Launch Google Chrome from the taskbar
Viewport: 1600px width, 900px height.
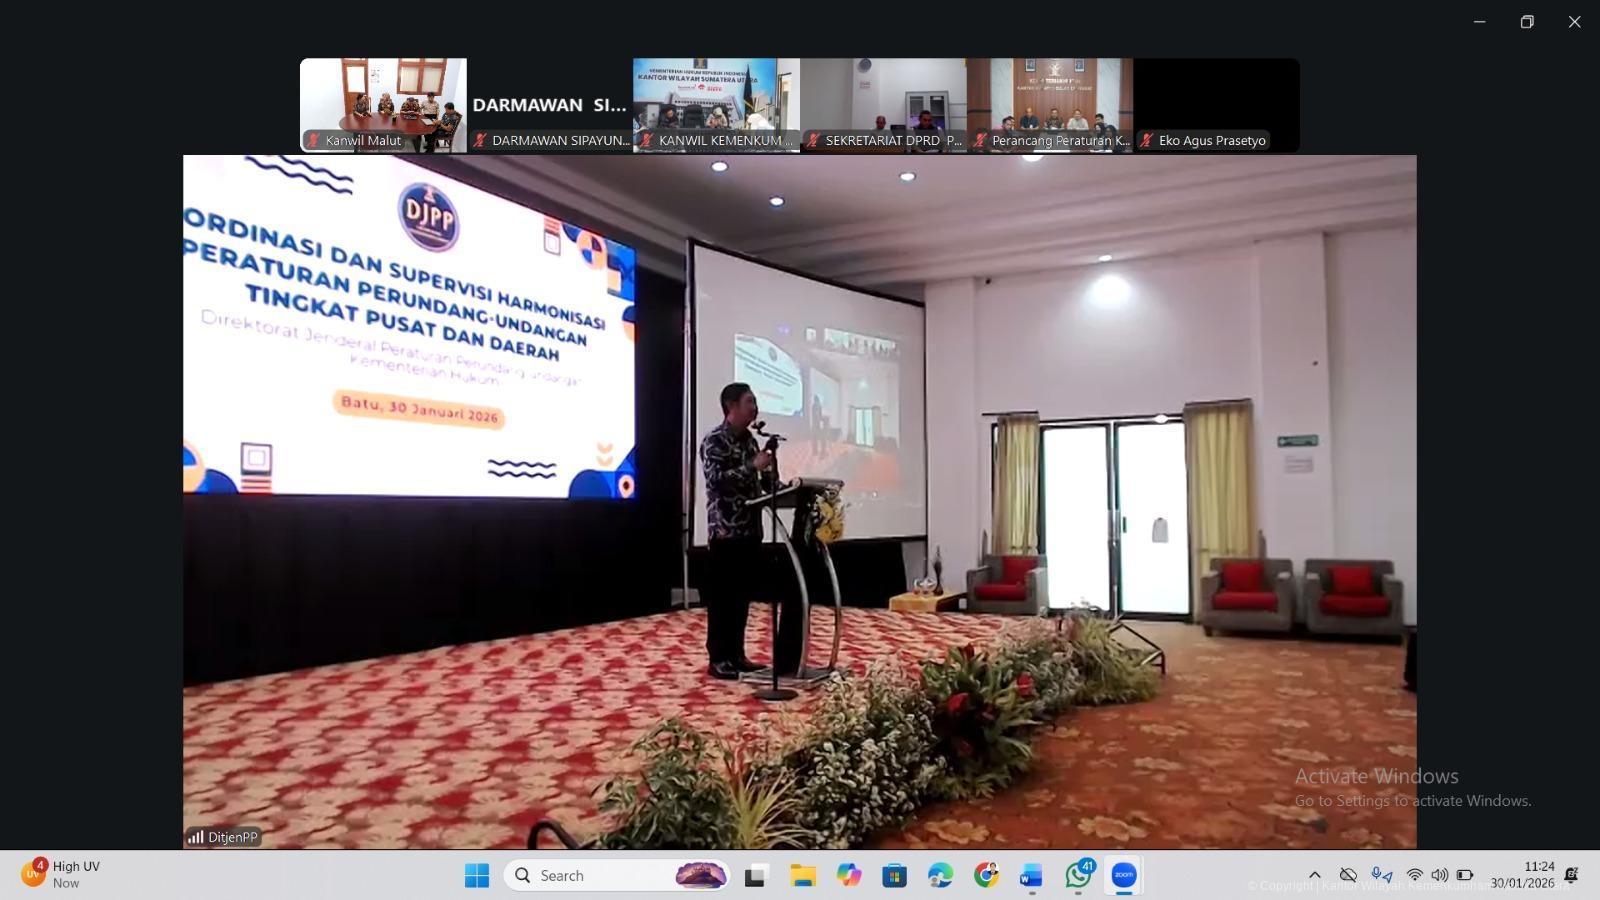986,875
